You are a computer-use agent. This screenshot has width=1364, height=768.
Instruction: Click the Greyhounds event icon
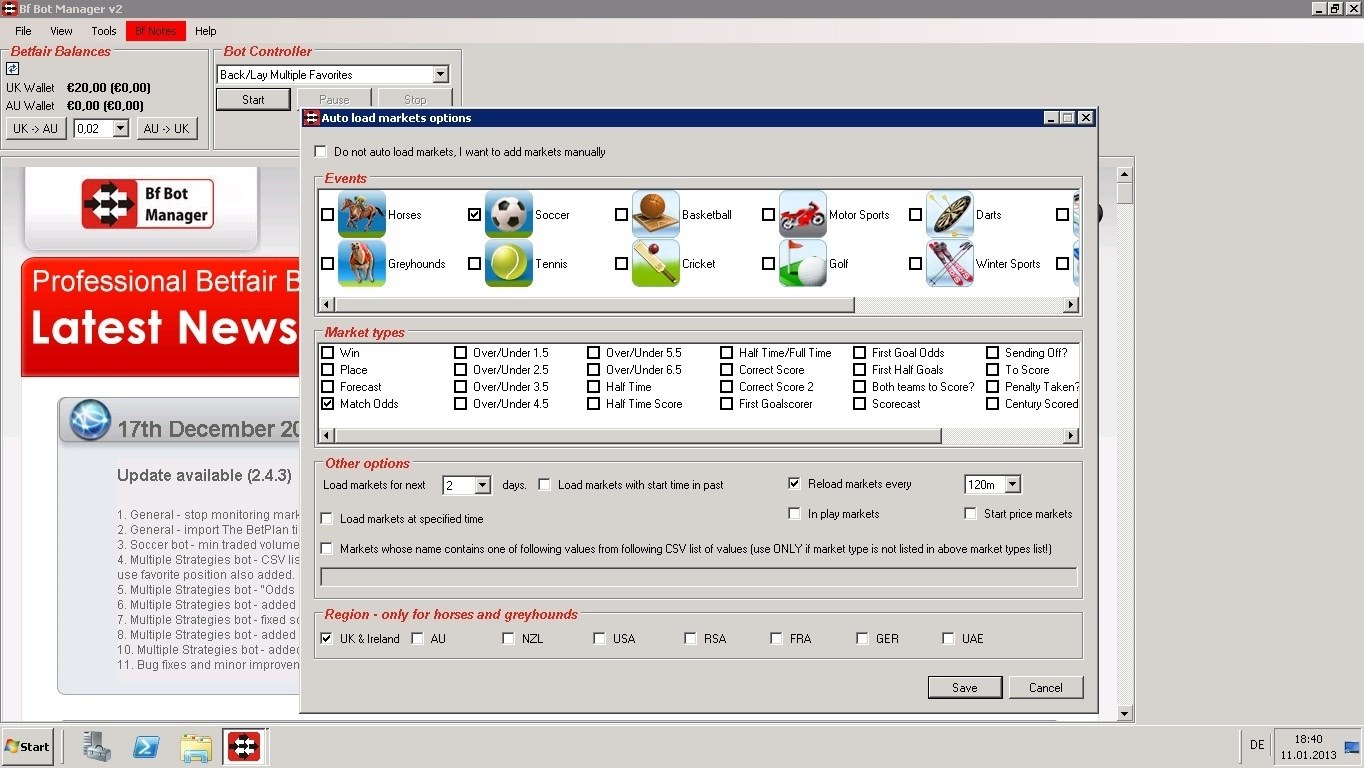tap(362, 263)
